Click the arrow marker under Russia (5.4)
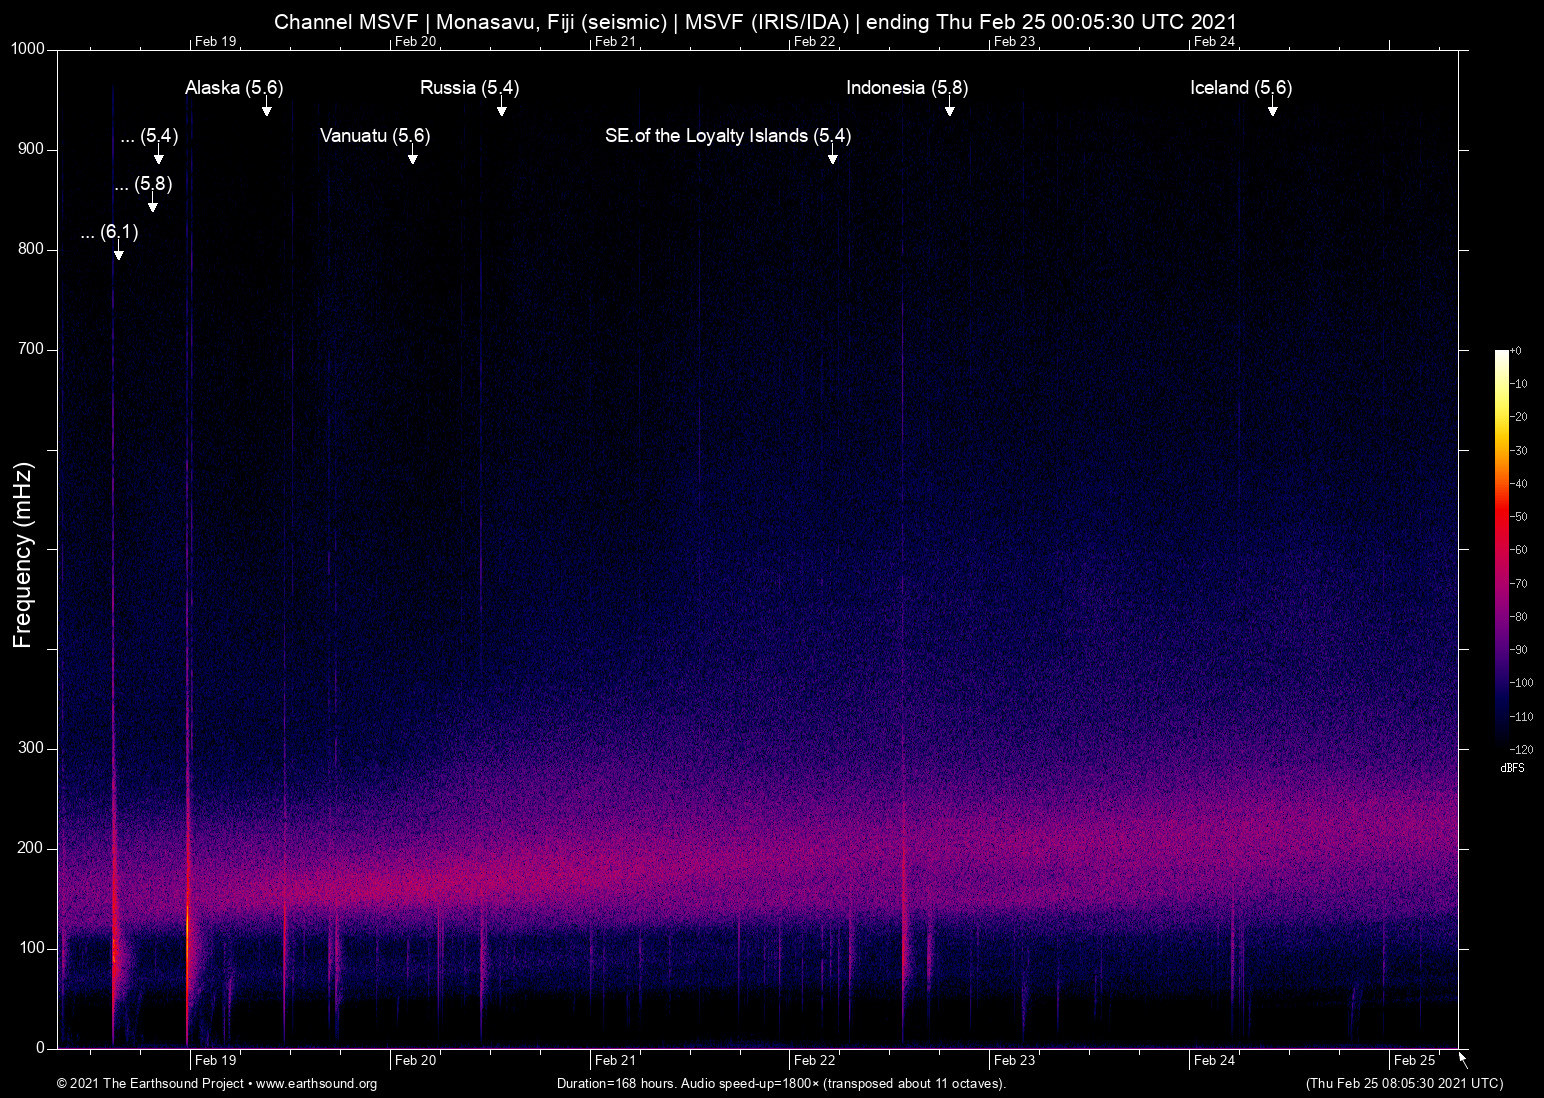This screenshot has width=1544, height=1098. click(502, 109)
